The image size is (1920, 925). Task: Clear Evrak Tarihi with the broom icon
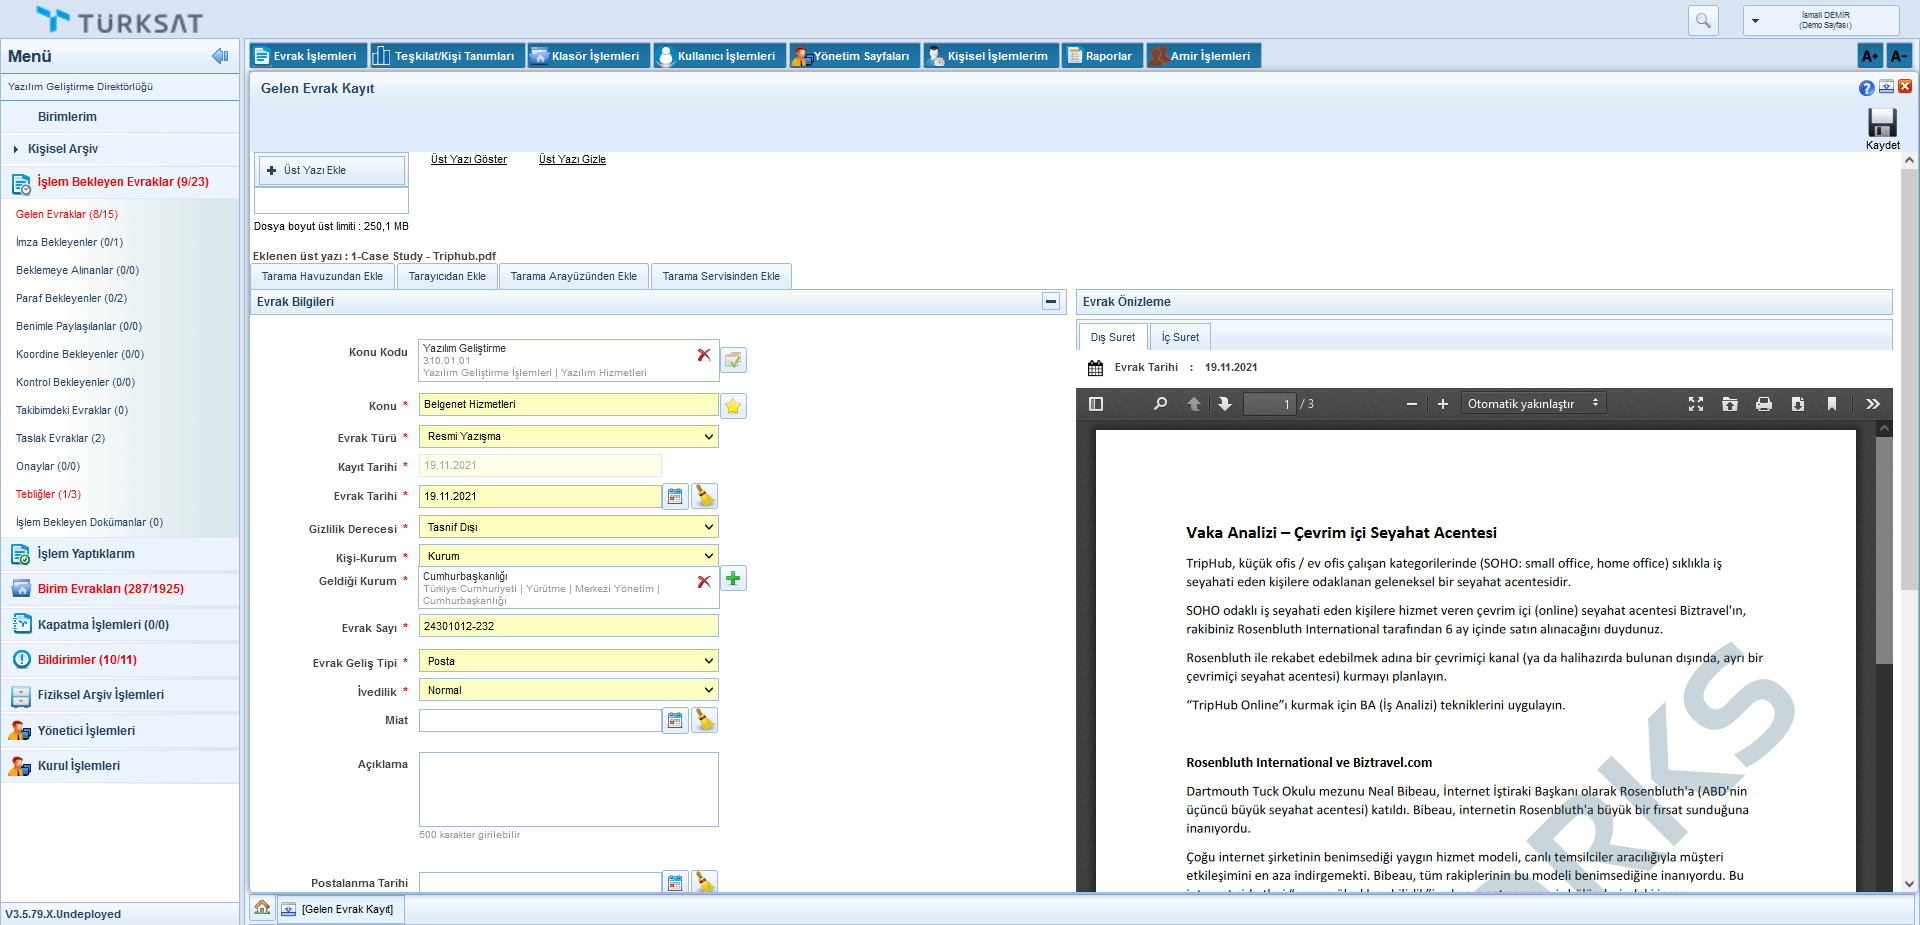[705, 496]
